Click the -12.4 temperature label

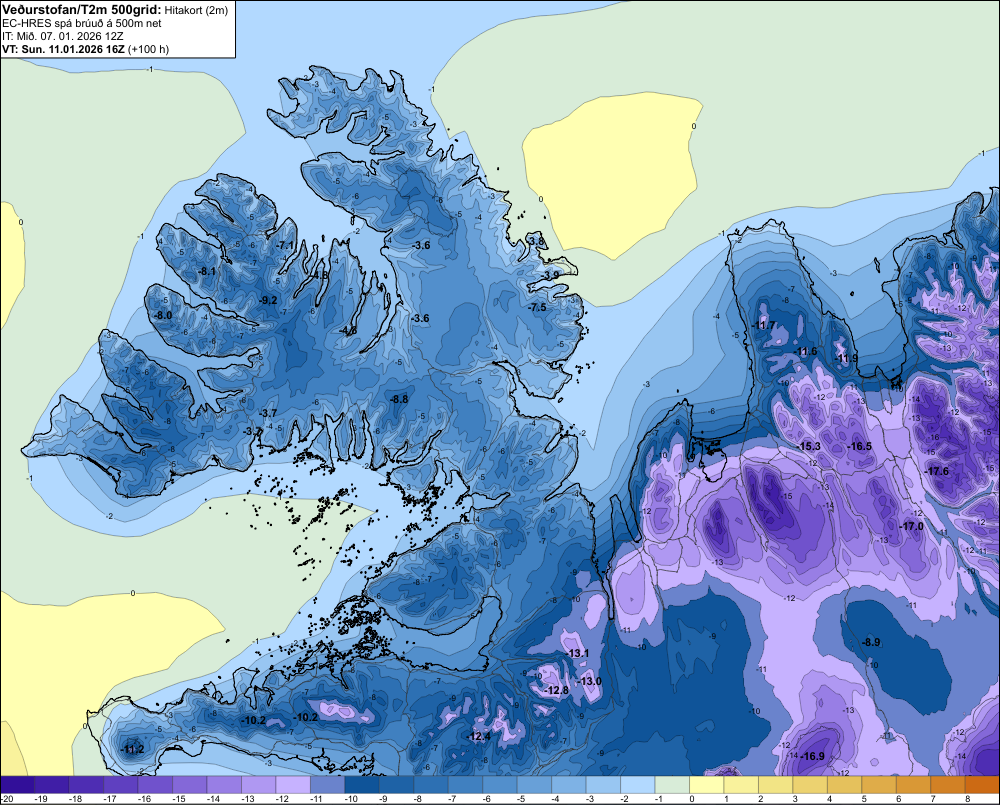(479, 736)
